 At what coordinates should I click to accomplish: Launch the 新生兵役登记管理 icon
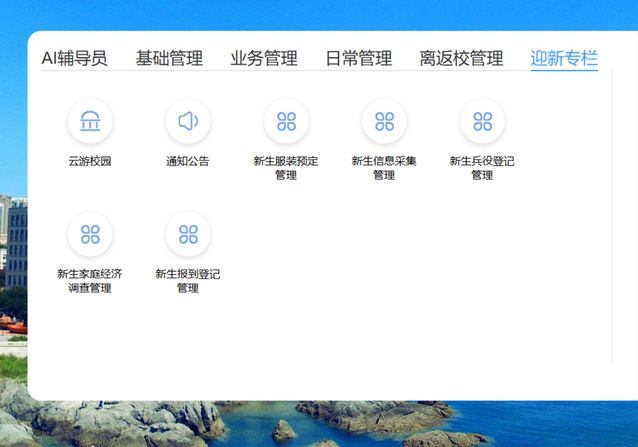(x=482, y=122)
